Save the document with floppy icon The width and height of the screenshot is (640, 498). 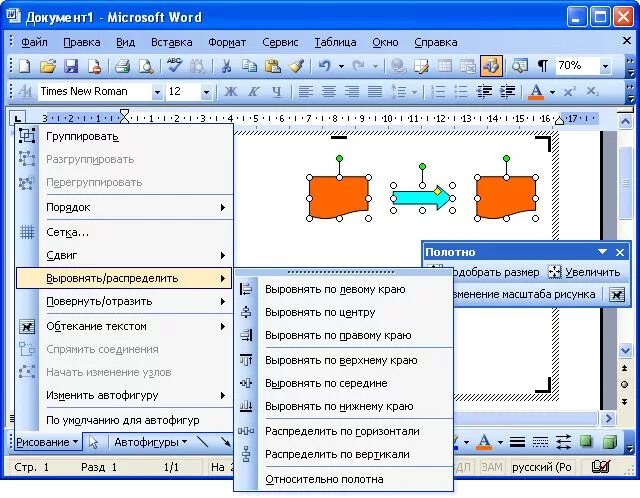coord(71,66)
